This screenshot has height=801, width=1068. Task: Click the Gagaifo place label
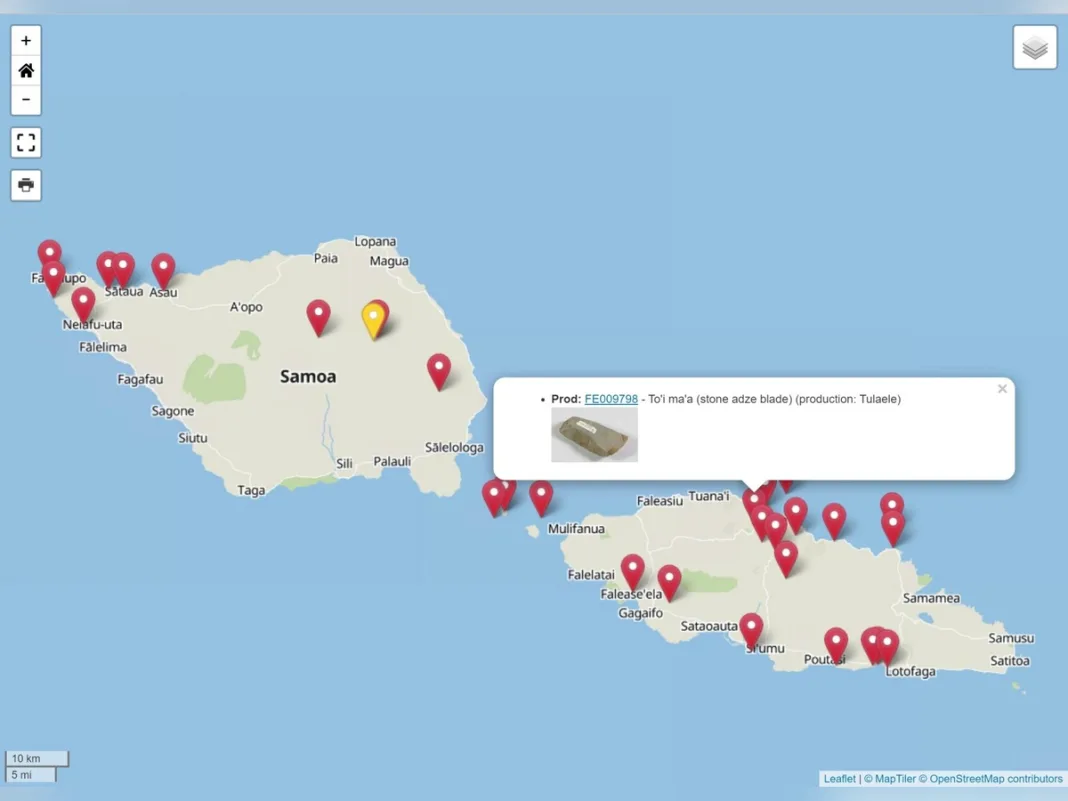point(640,613)
